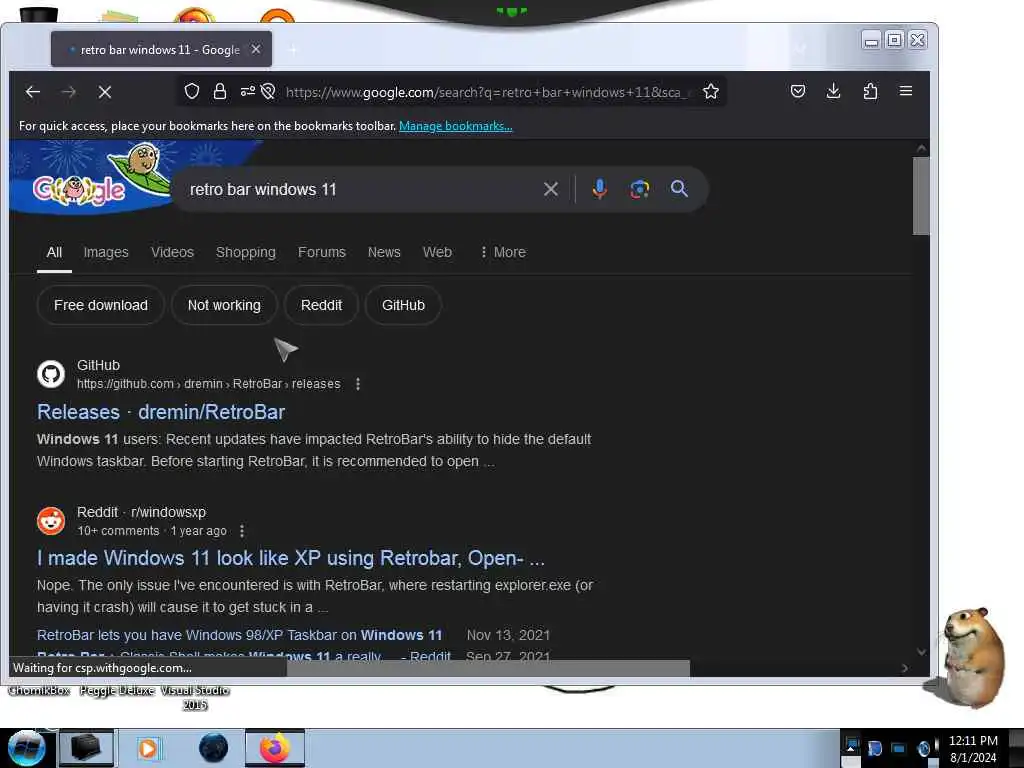This screenshot has height=768, width=1024.
Task: Go back to the previous page
Action: pos(33,92)
